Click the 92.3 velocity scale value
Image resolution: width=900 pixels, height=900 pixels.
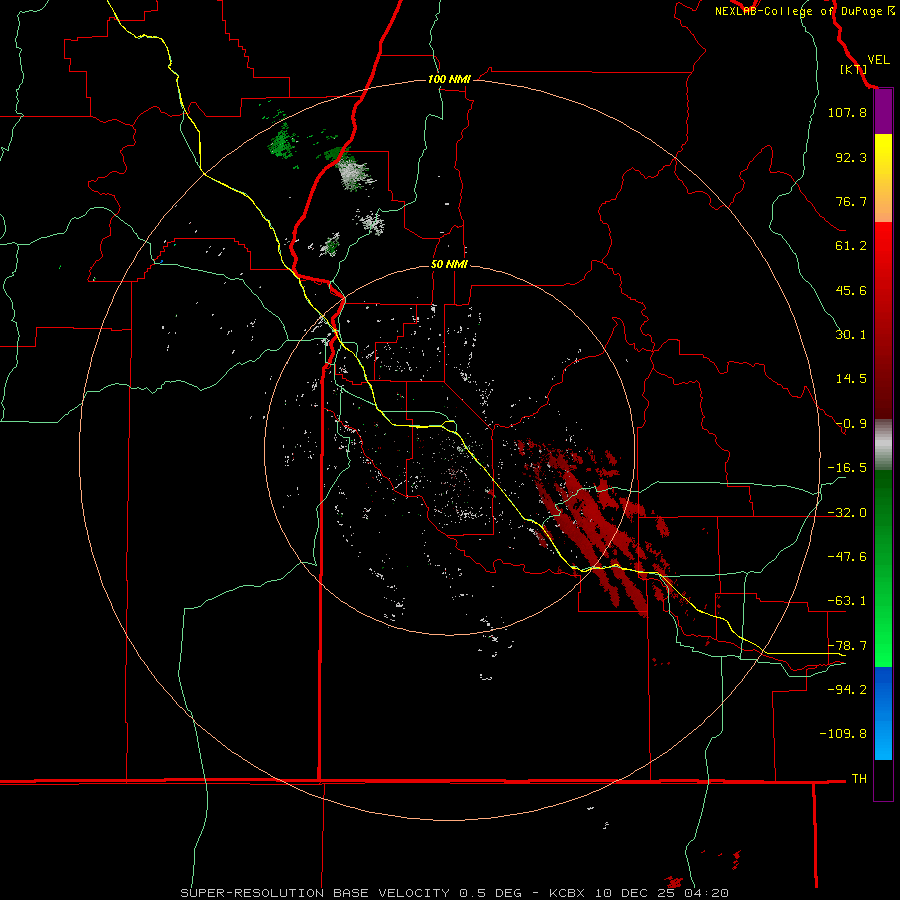click(x=851, y=157)
